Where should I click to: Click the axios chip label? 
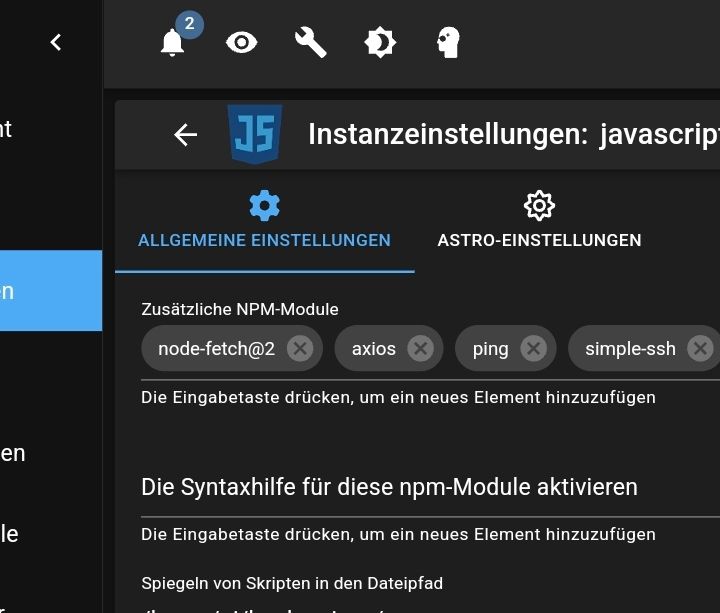coord(374,349)
